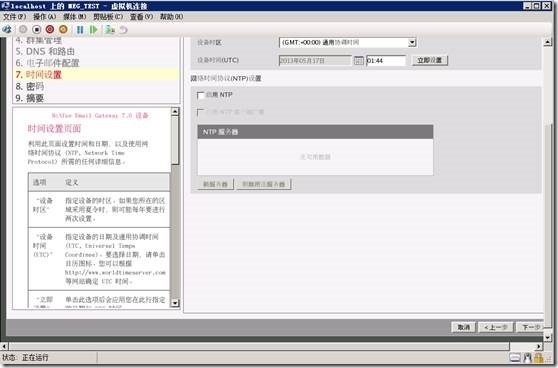Image resolution: width=558 pixels, height=368 pixels.
Task: Open the 文件(F) menu
Action: 15,16
